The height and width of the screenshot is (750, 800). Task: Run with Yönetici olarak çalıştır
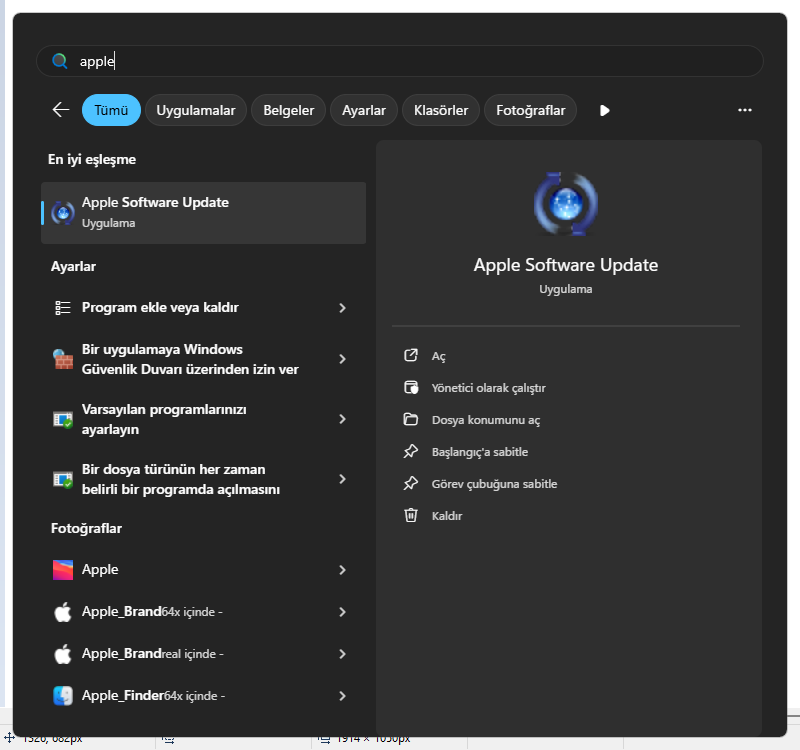click(488, 388)
